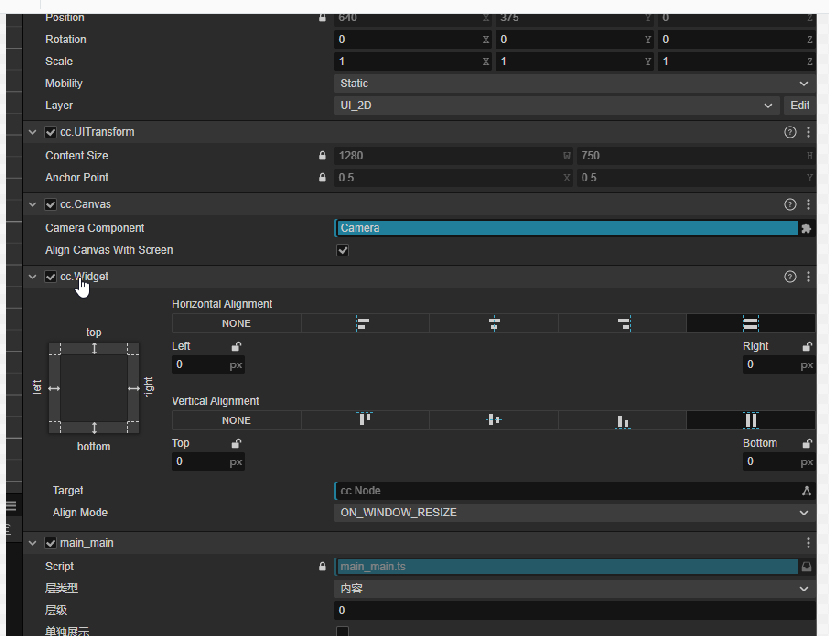Toggle the 单独展示 checkbox

tap(343, 631)
